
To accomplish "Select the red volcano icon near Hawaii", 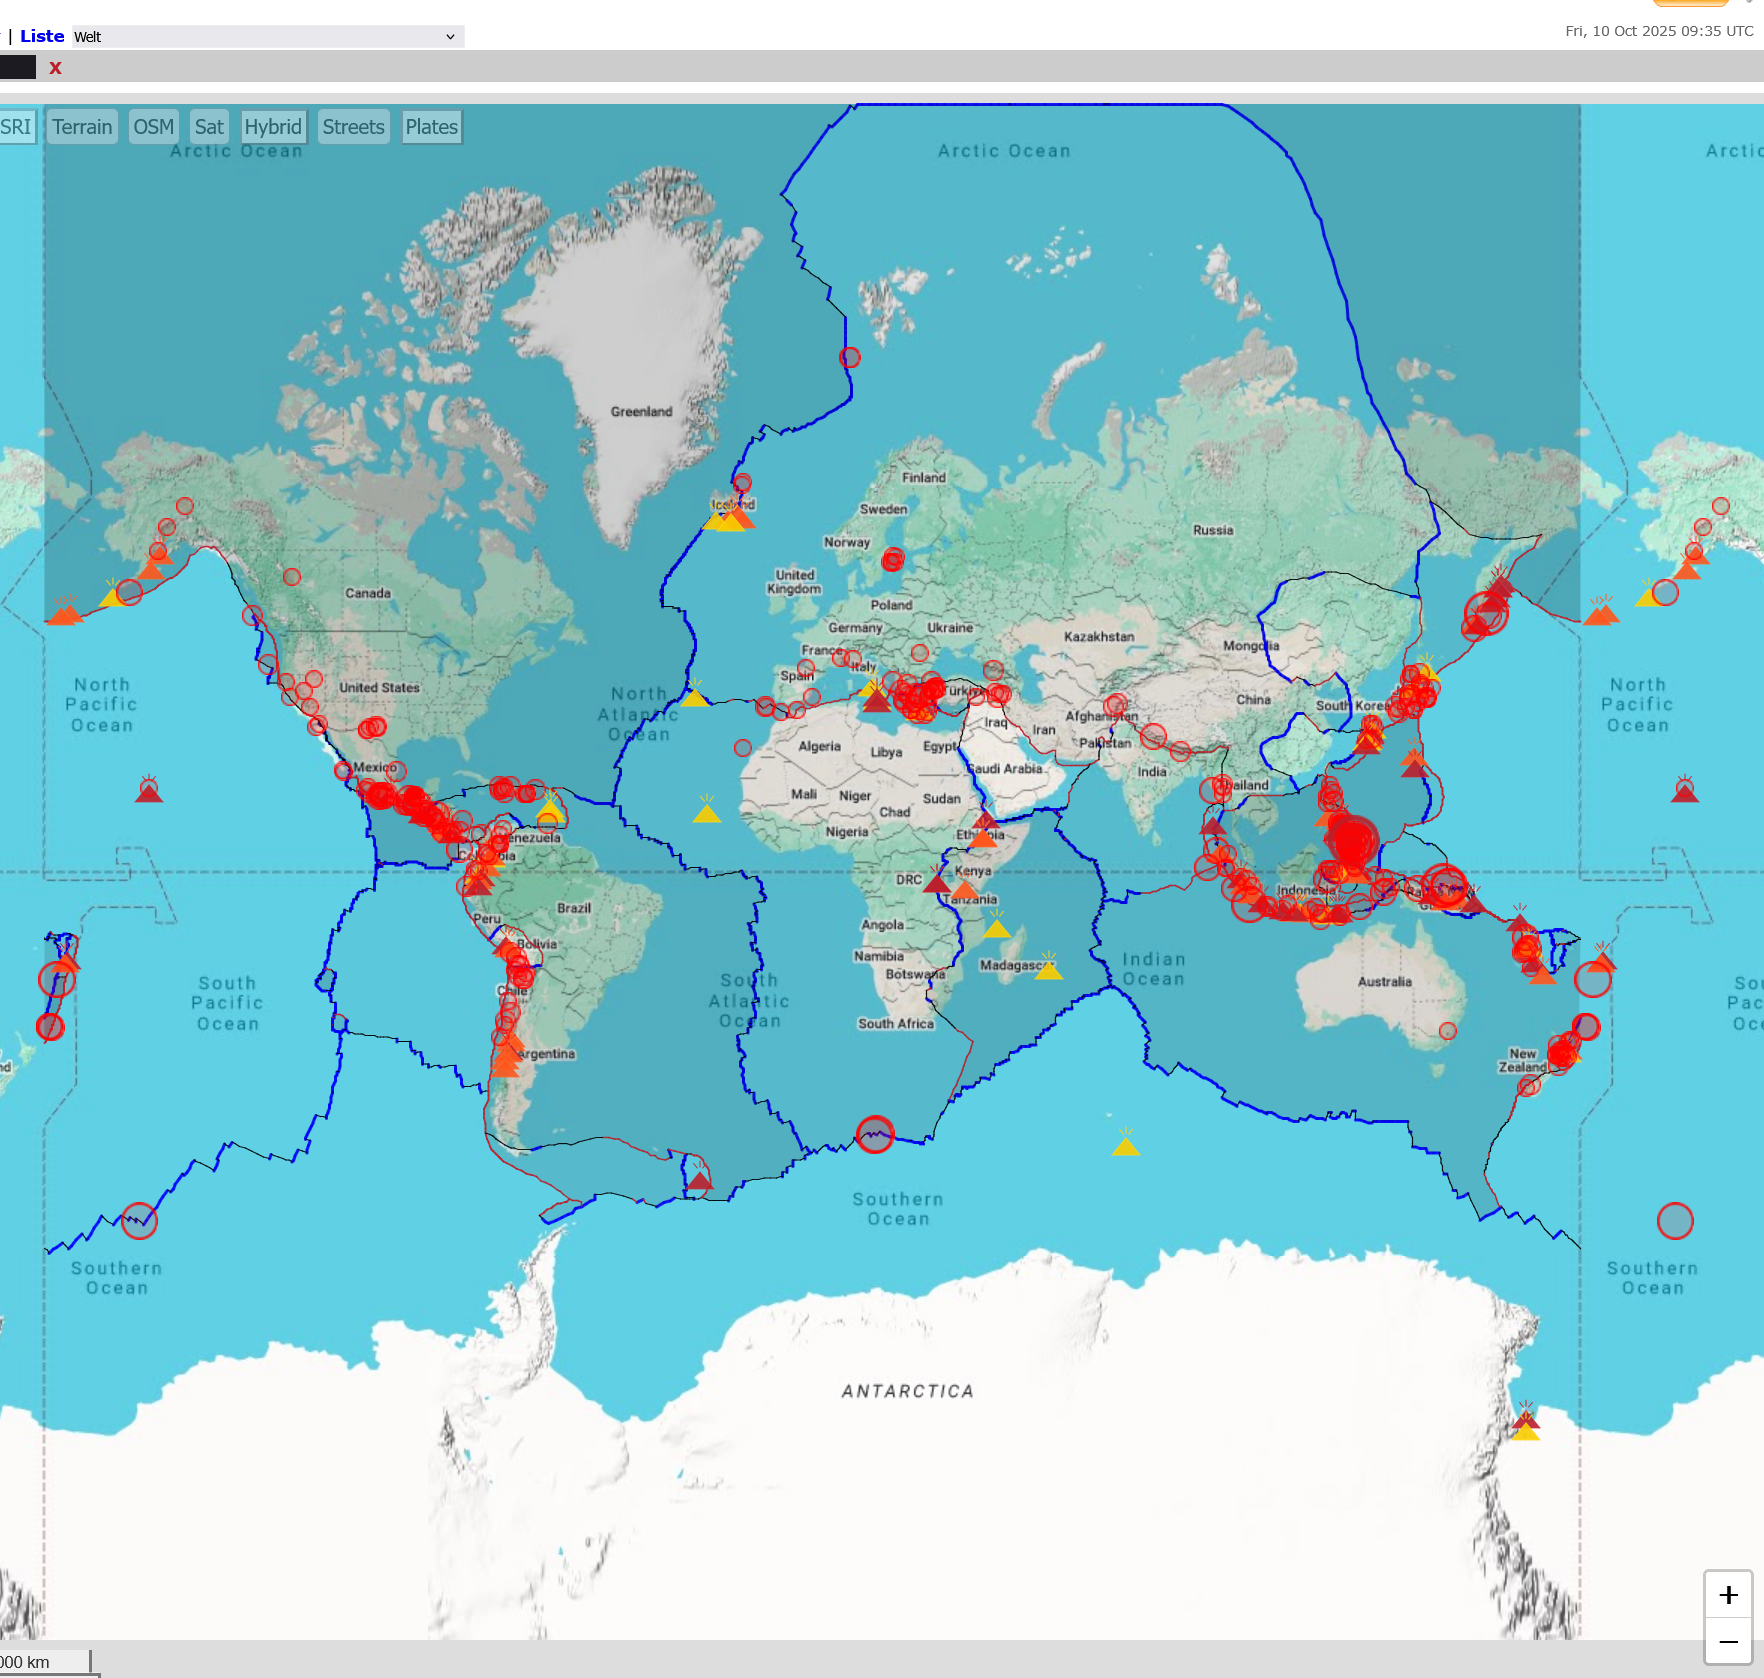I will tap(149, 792).
